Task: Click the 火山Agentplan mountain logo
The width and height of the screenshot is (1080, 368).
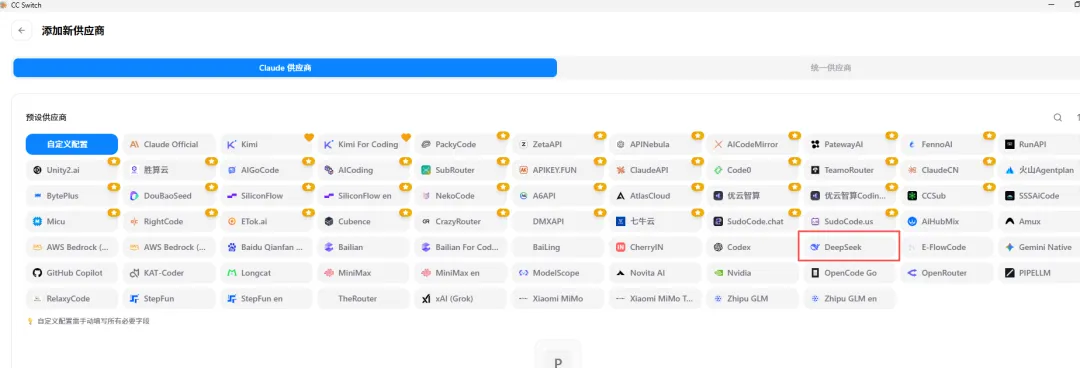Action: [x=1010, y=170]
